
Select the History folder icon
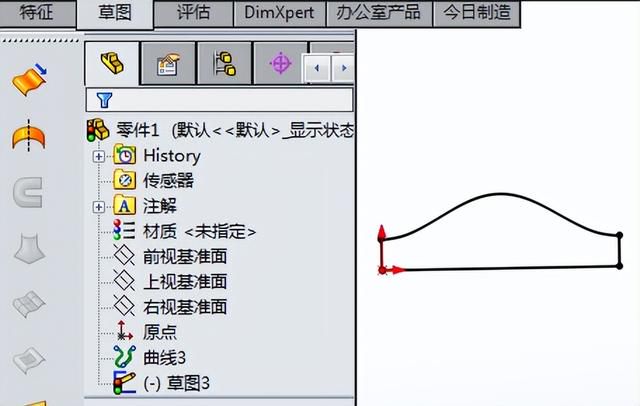click(124, 155)
